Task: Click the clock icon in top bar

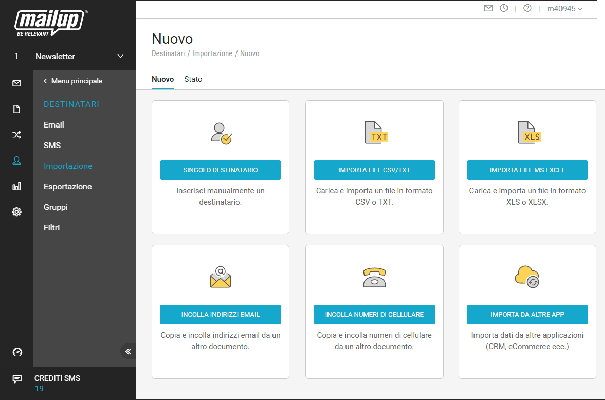Action: click(x=504, y=8)
